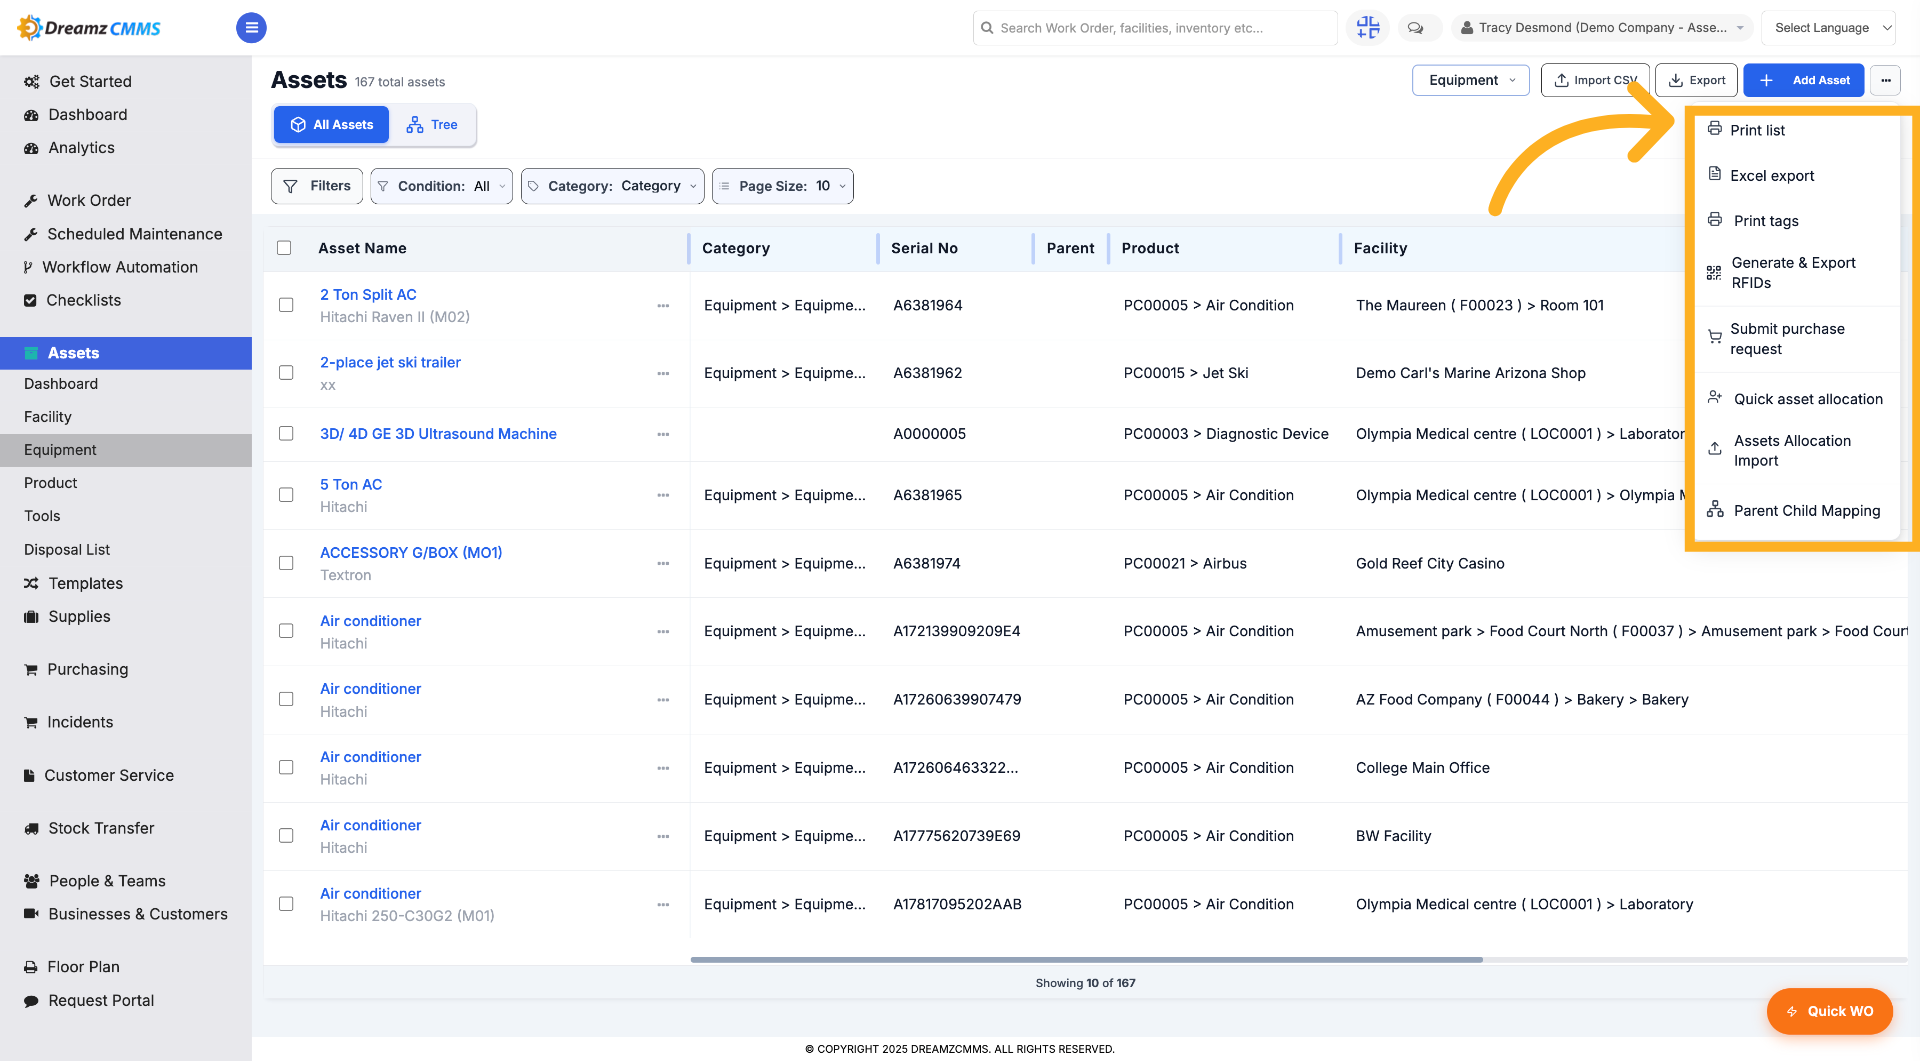Open the Category filter dropdown
The image size is (1920, 1061).
[x=612, y=186]
